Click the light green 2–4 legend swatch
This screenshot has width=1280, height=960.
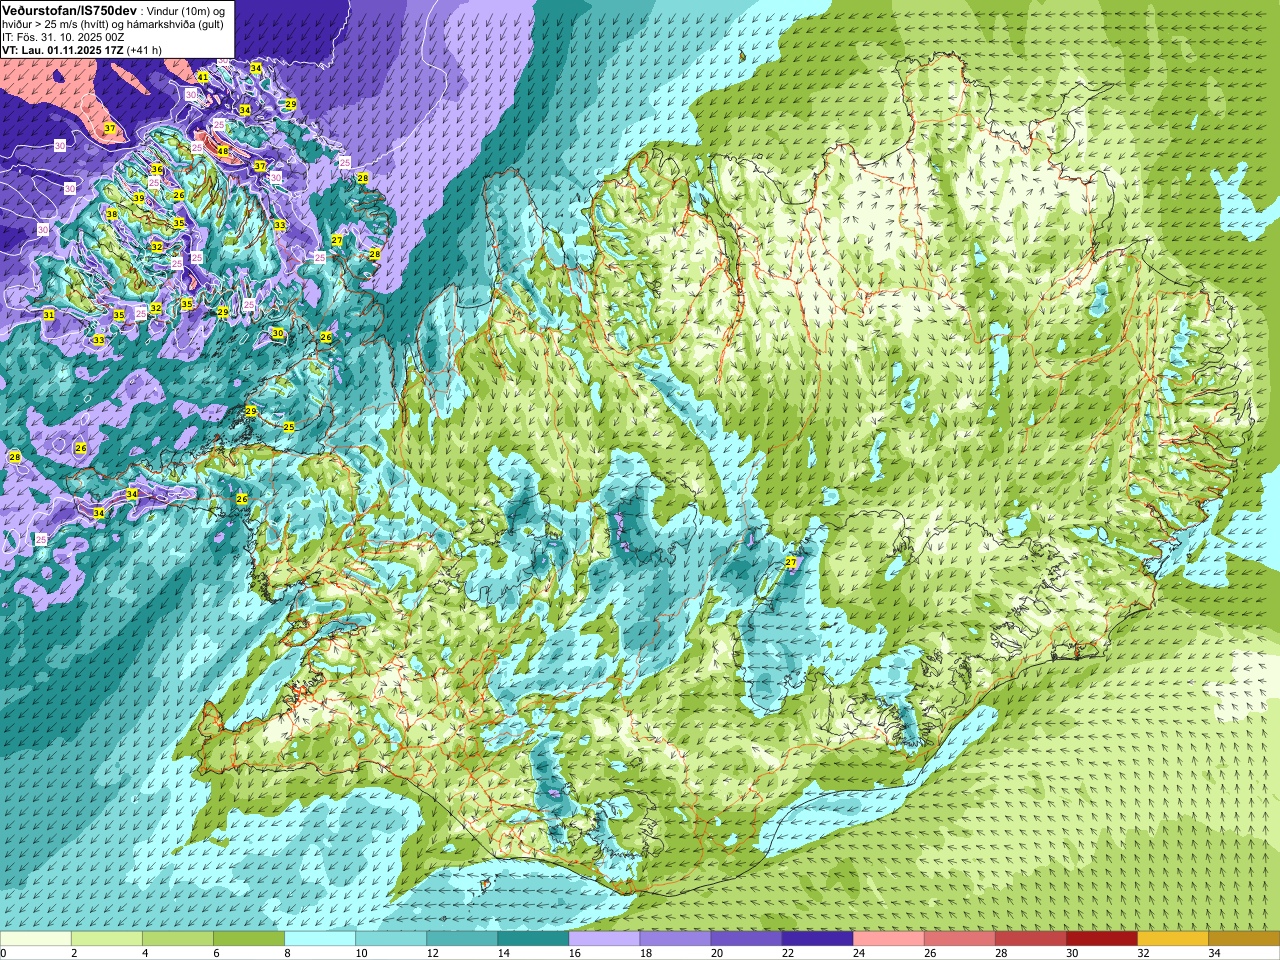(107, 939)
